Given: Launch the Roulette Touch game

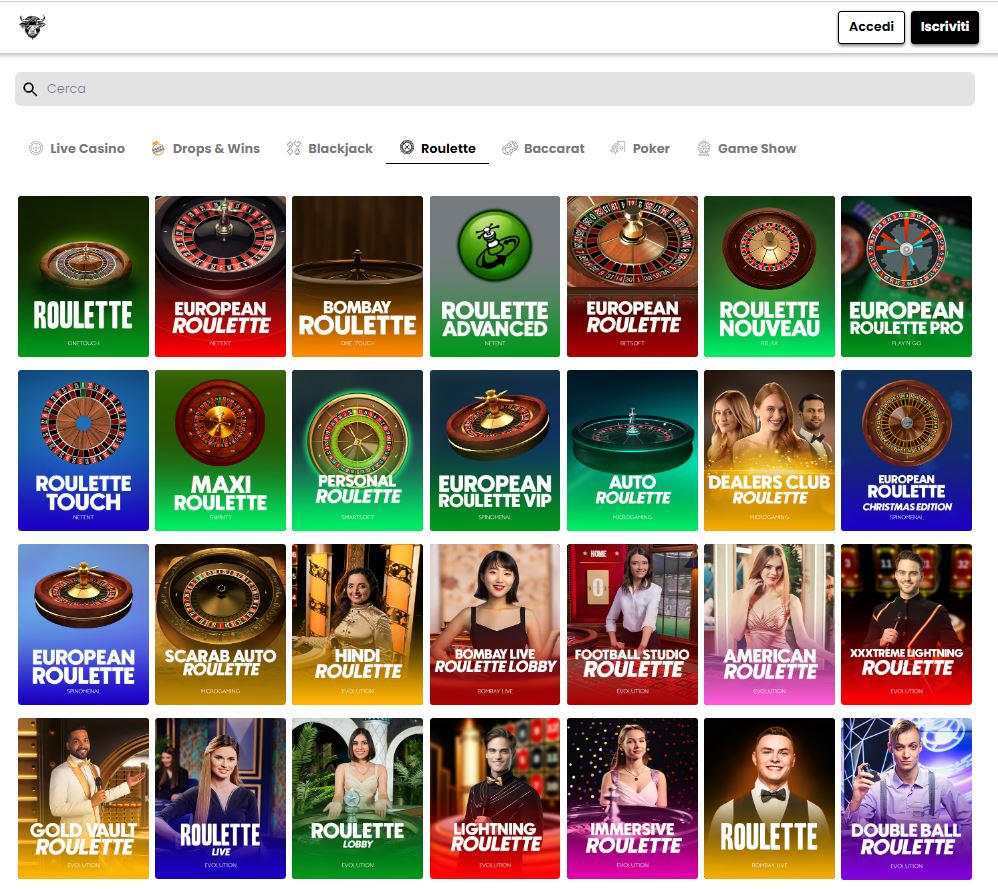Looking at the screenshot, I should 83,451.
